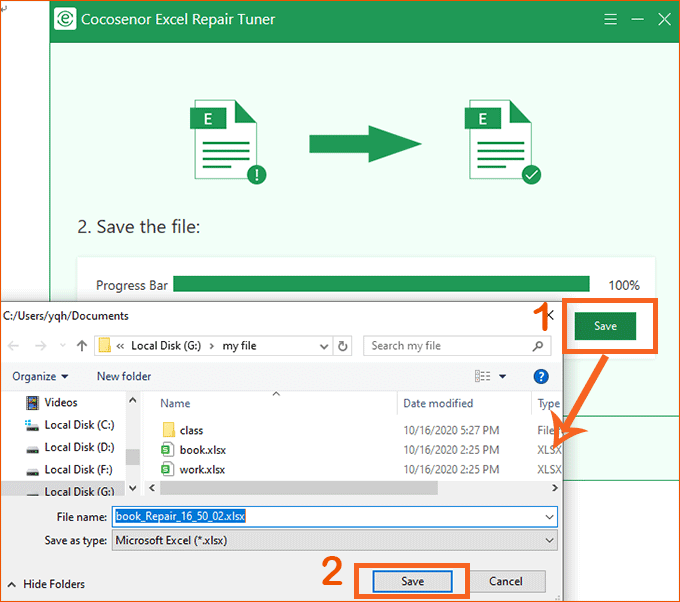Screen dimensions: 680x602
Task: Select the work.xlsx file
Action: [x=202, y=469]
